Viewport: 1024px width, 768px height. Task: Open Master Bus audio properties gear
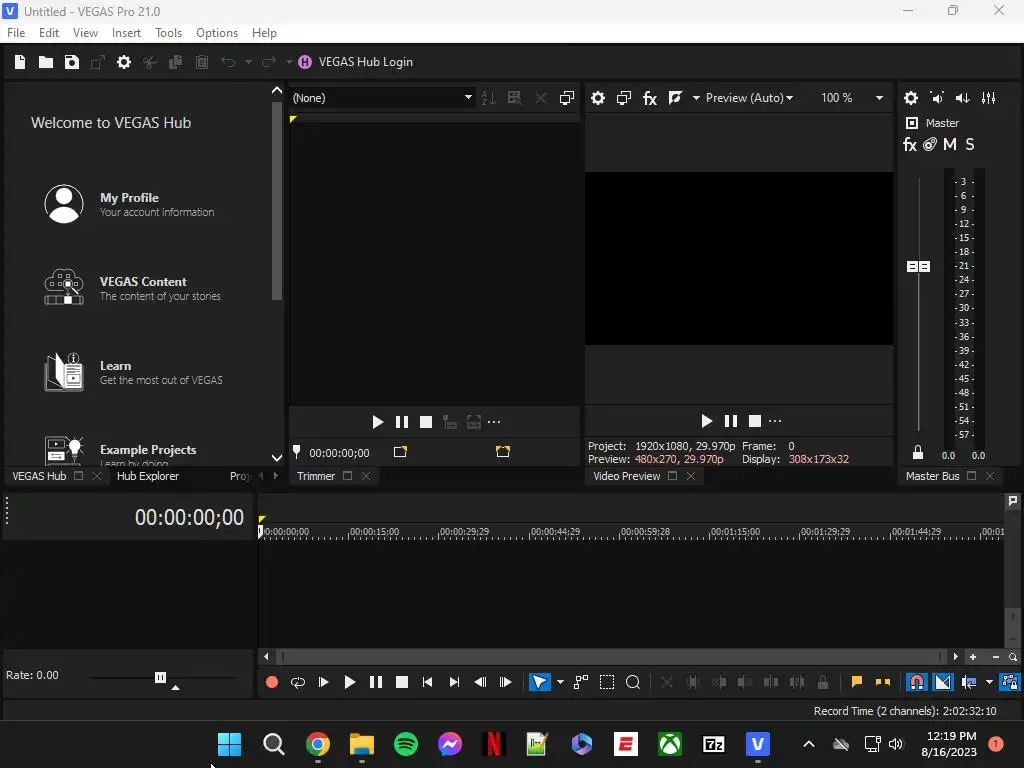point(911,98)
